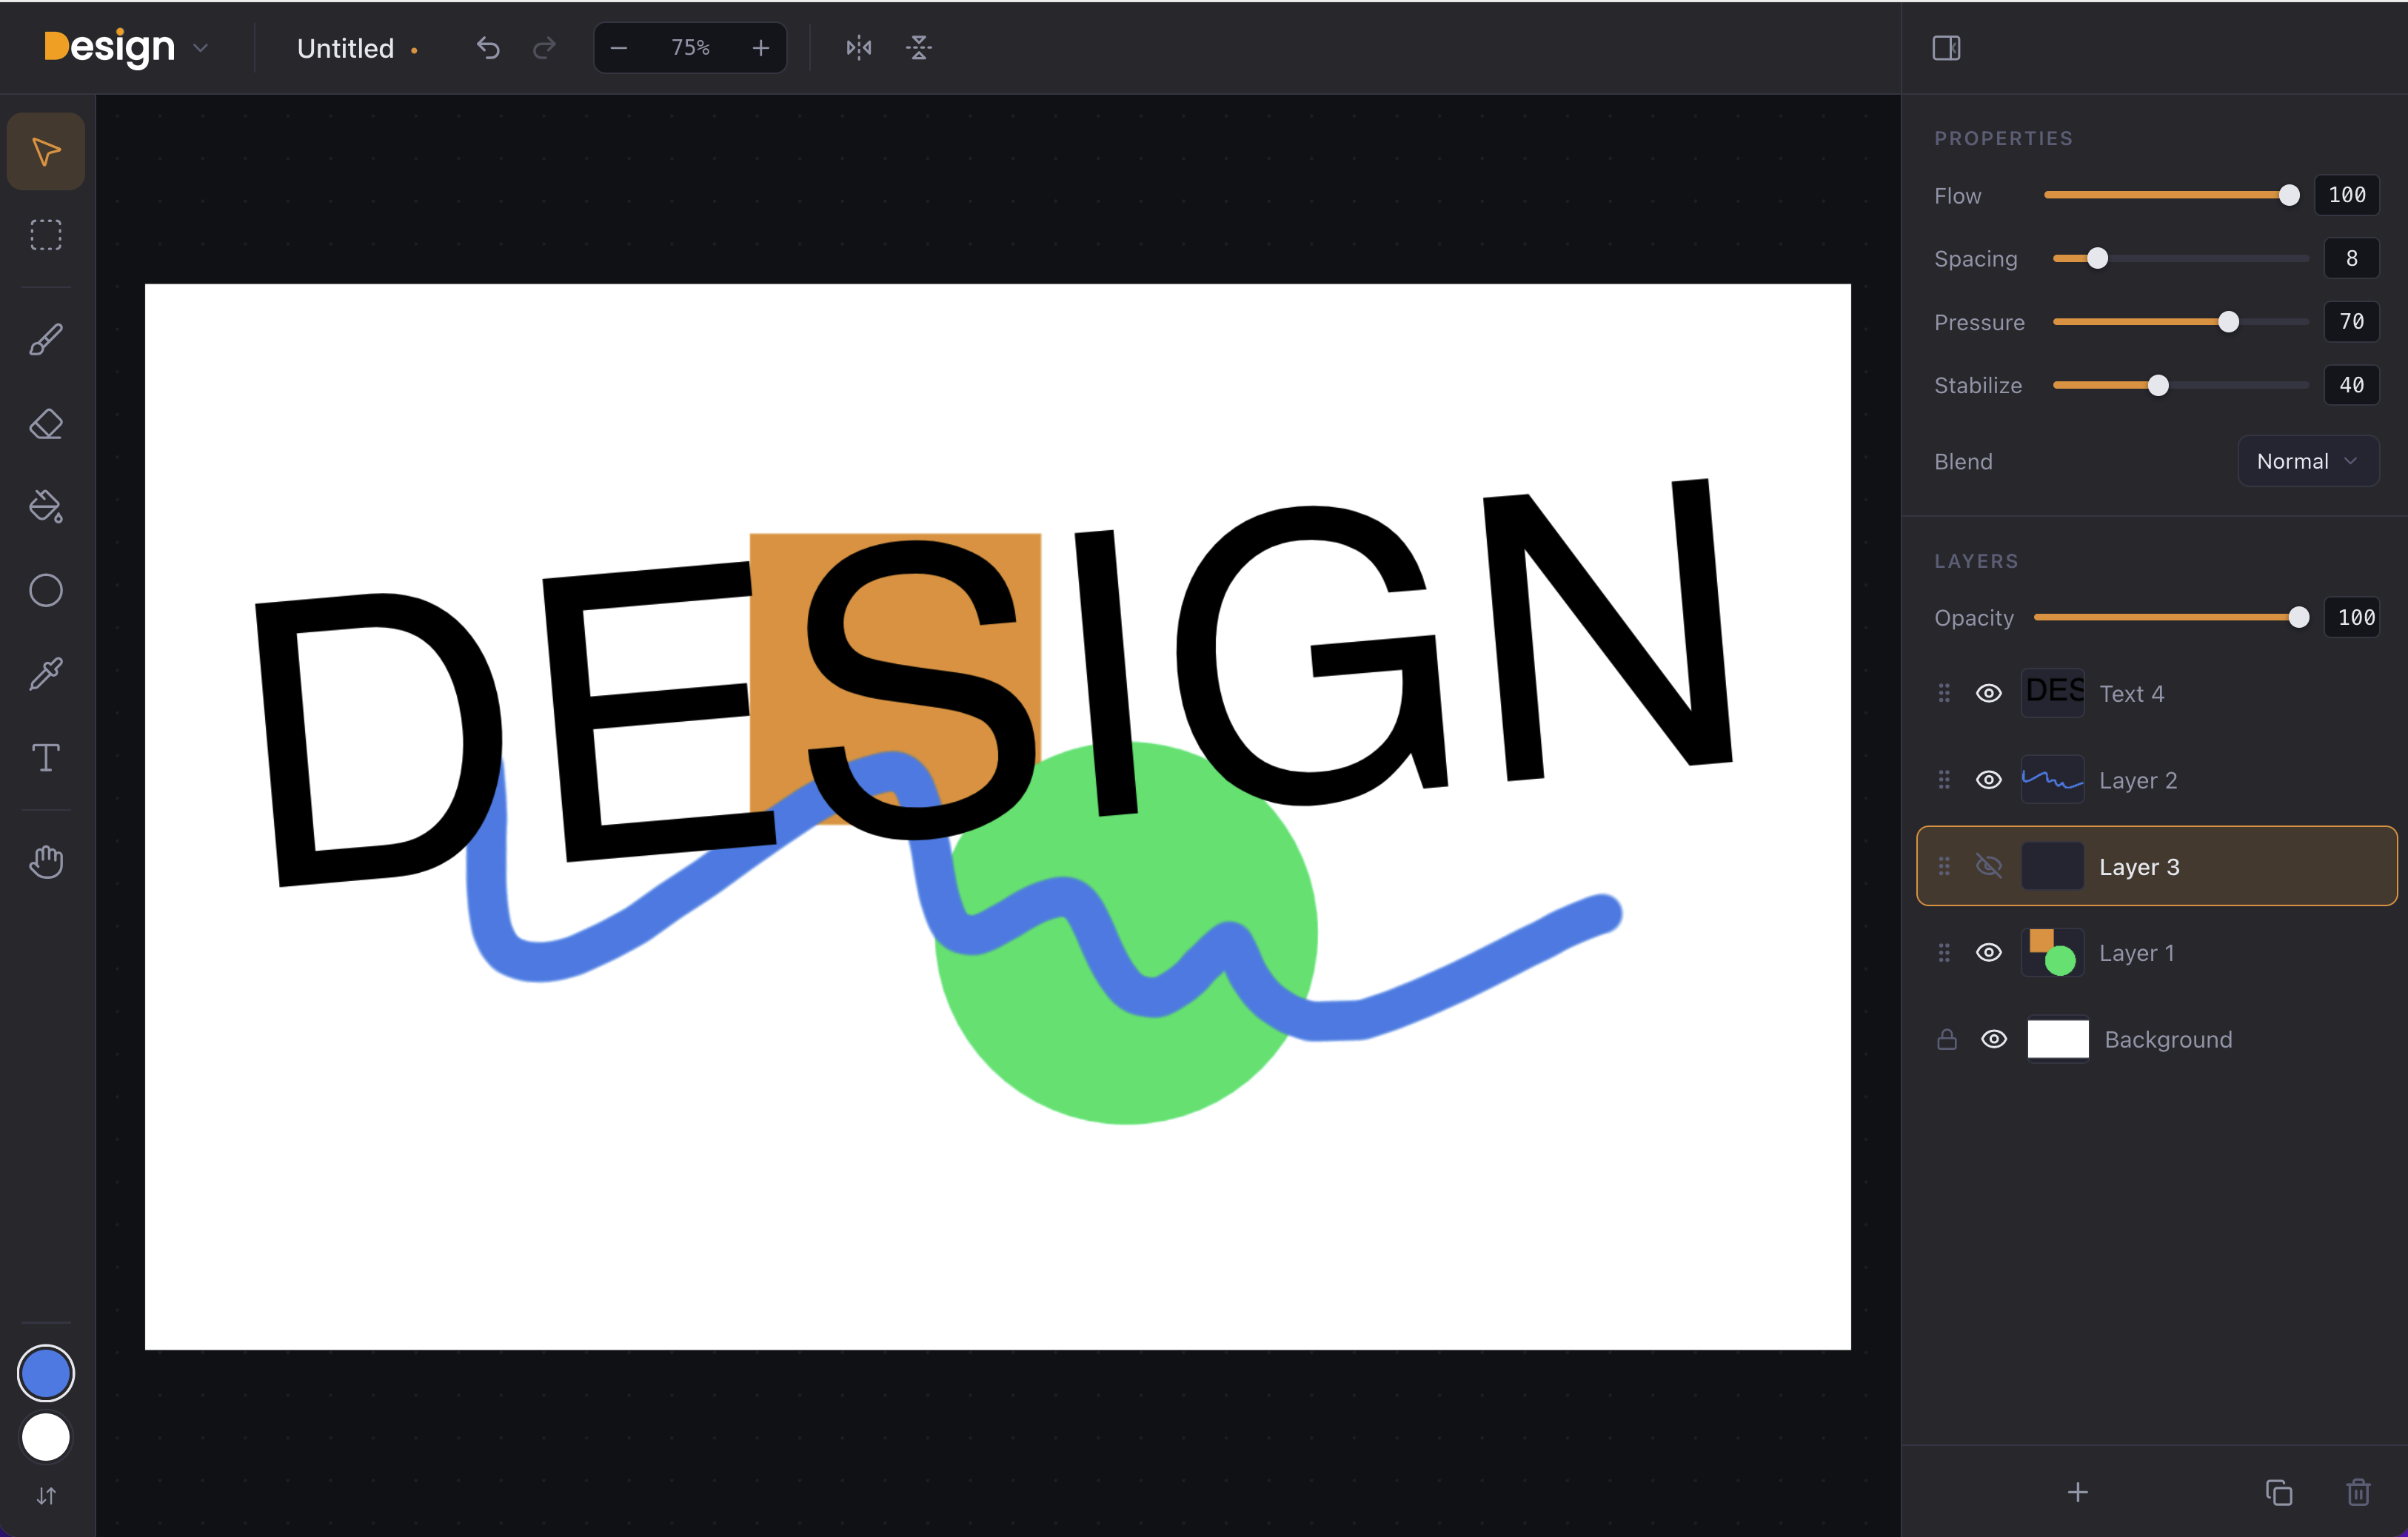Screen dimensions: 2408x1537
Task: Select the Eraser tool
Action: point(46,424)
